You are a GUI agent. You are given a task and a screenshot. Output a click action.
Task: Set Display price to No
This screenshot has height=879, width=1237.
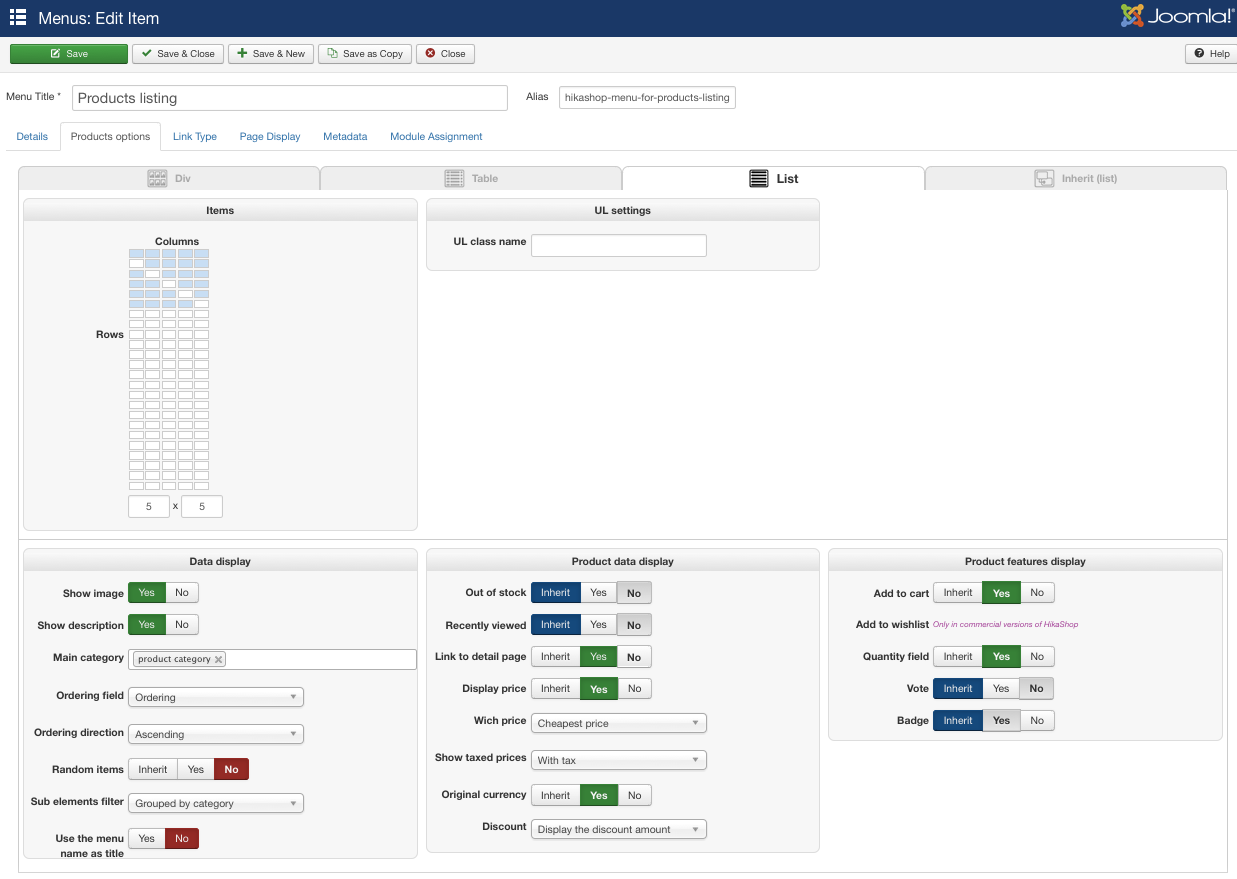click(635, 688)
